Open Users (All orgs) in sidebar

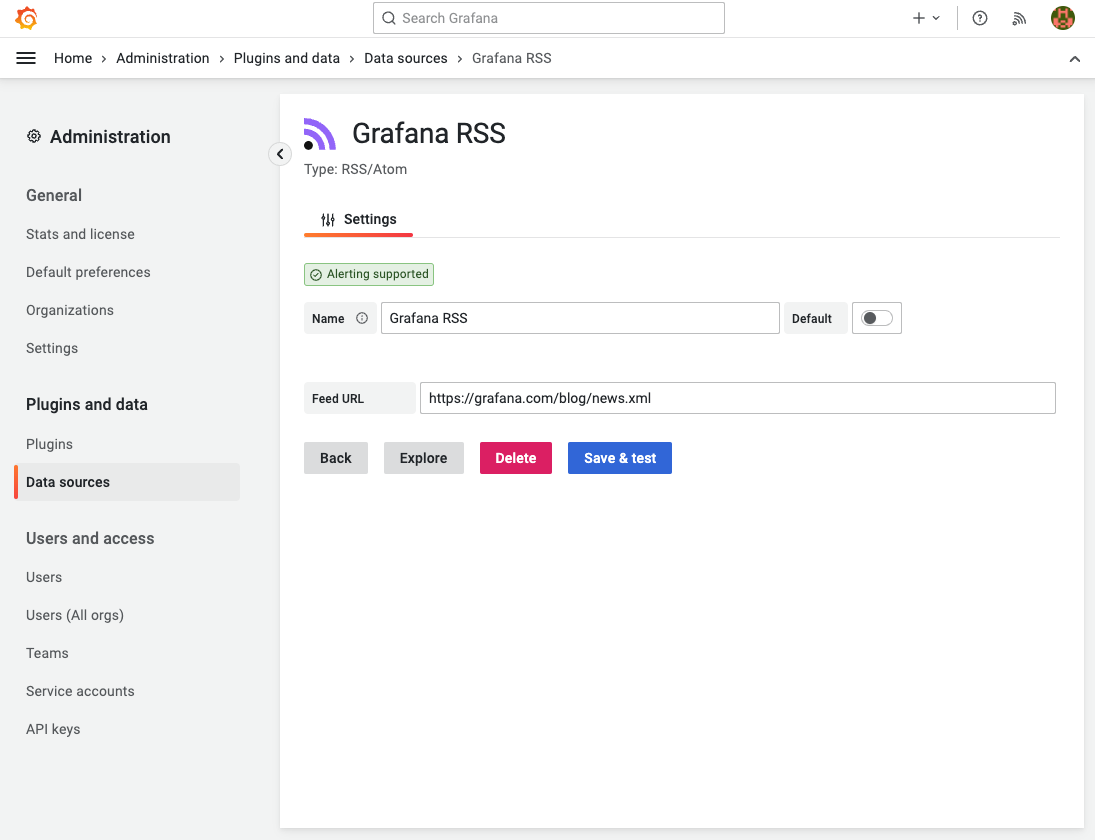[75, 615]
